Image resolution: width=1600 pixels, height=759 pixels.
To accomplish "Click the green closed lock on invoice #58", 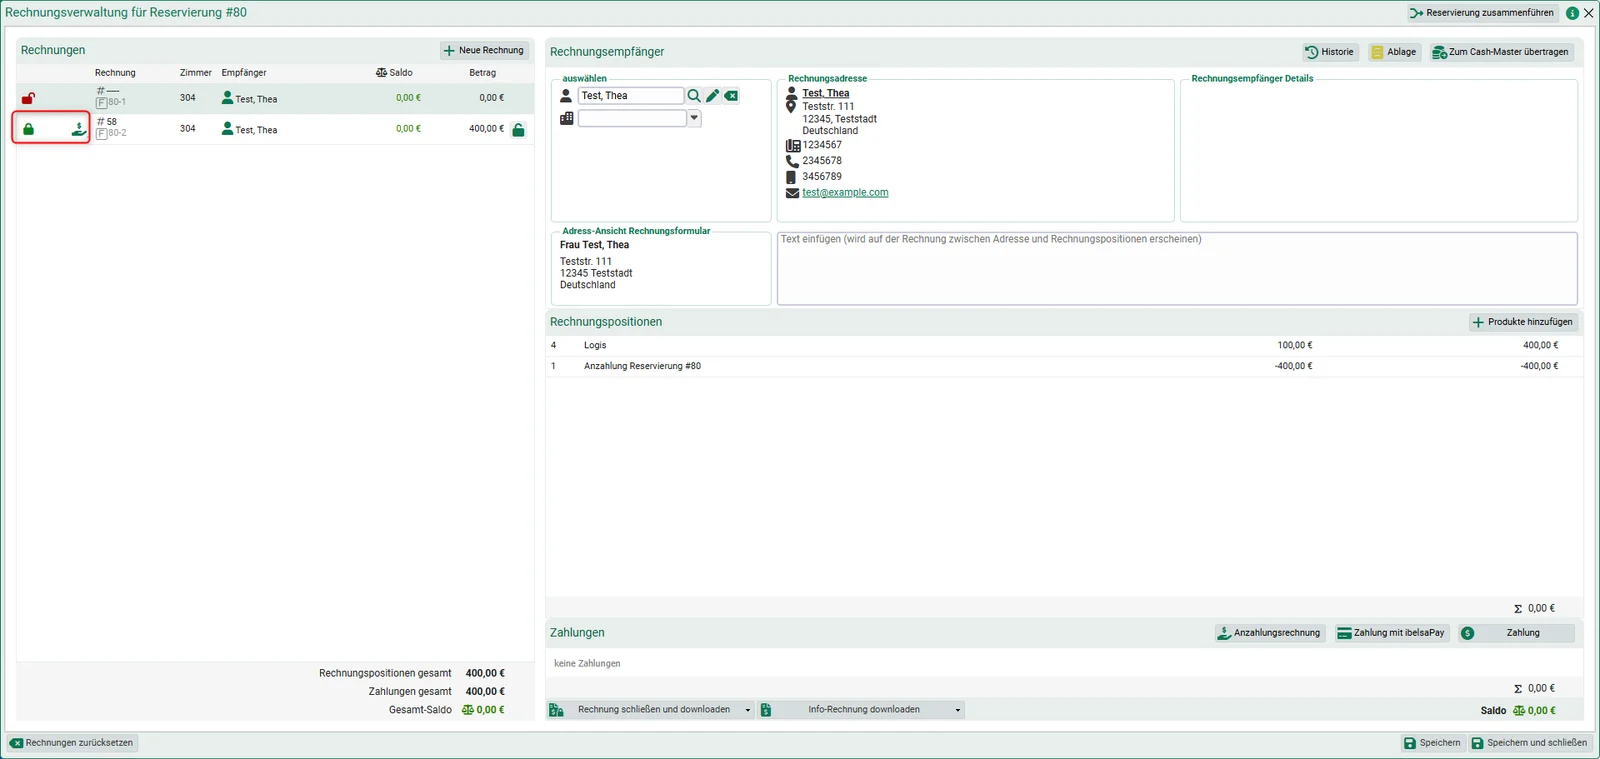I will point(28,129).
